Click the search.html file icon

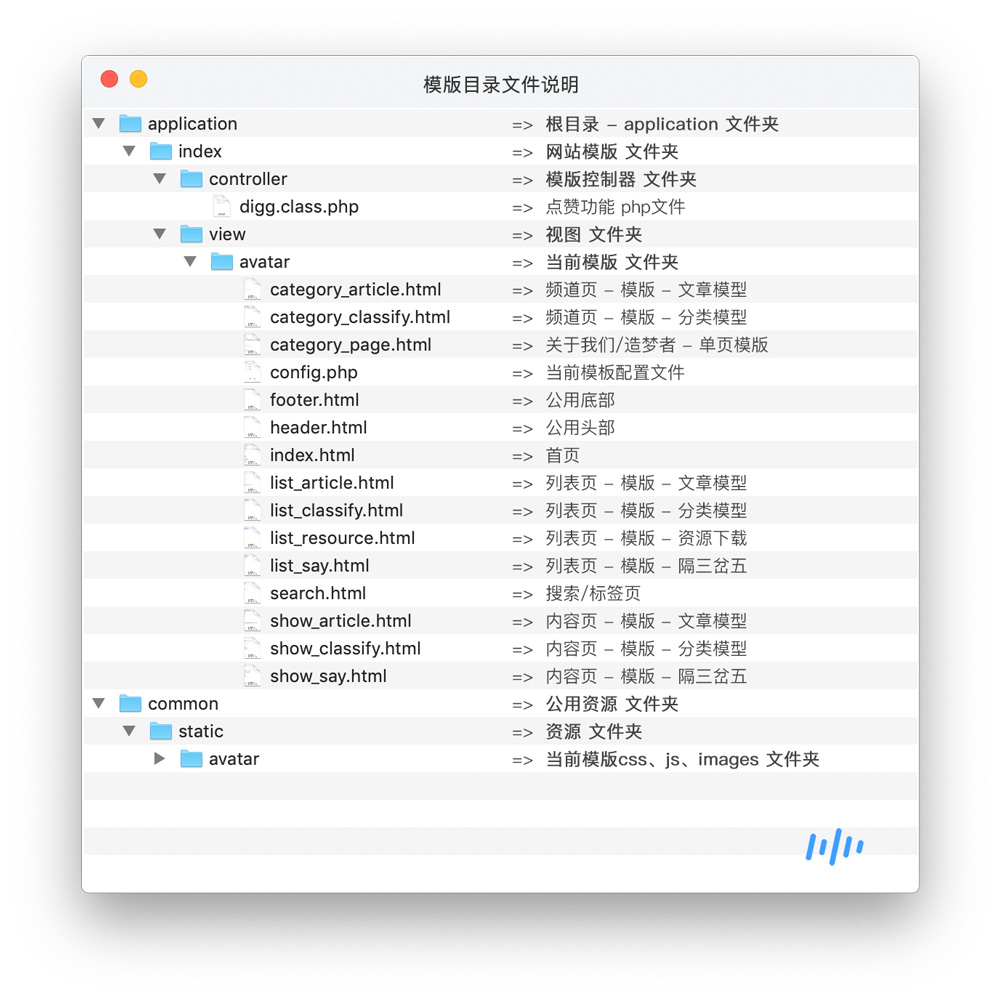(253, 593)
